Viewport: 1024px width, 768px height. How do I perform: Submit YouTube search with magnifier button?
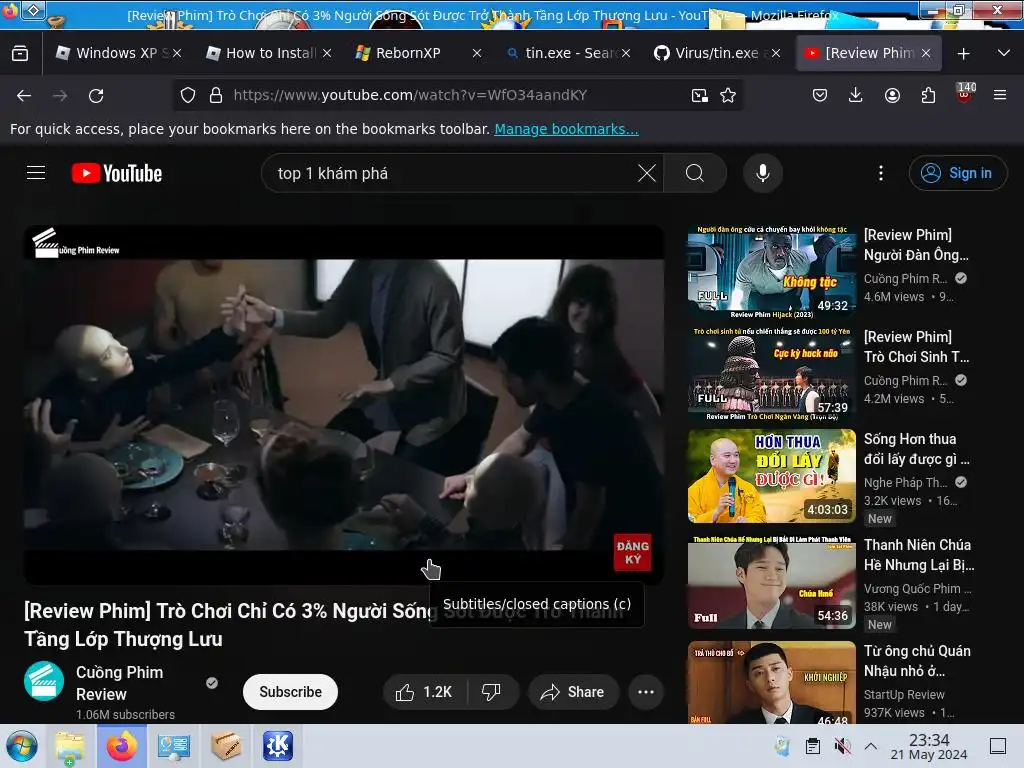[695, 173]
